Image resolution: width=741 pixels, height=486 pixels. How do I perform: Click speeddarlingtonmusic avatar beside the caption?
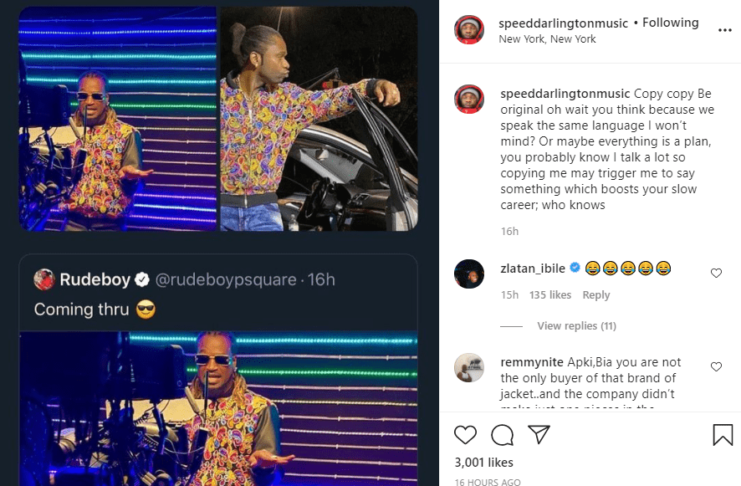(469, 99)
